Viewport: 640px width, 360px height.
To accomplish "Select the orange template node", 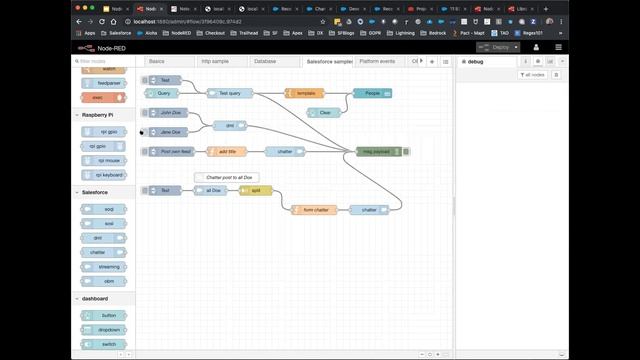I will pos(304,93).
